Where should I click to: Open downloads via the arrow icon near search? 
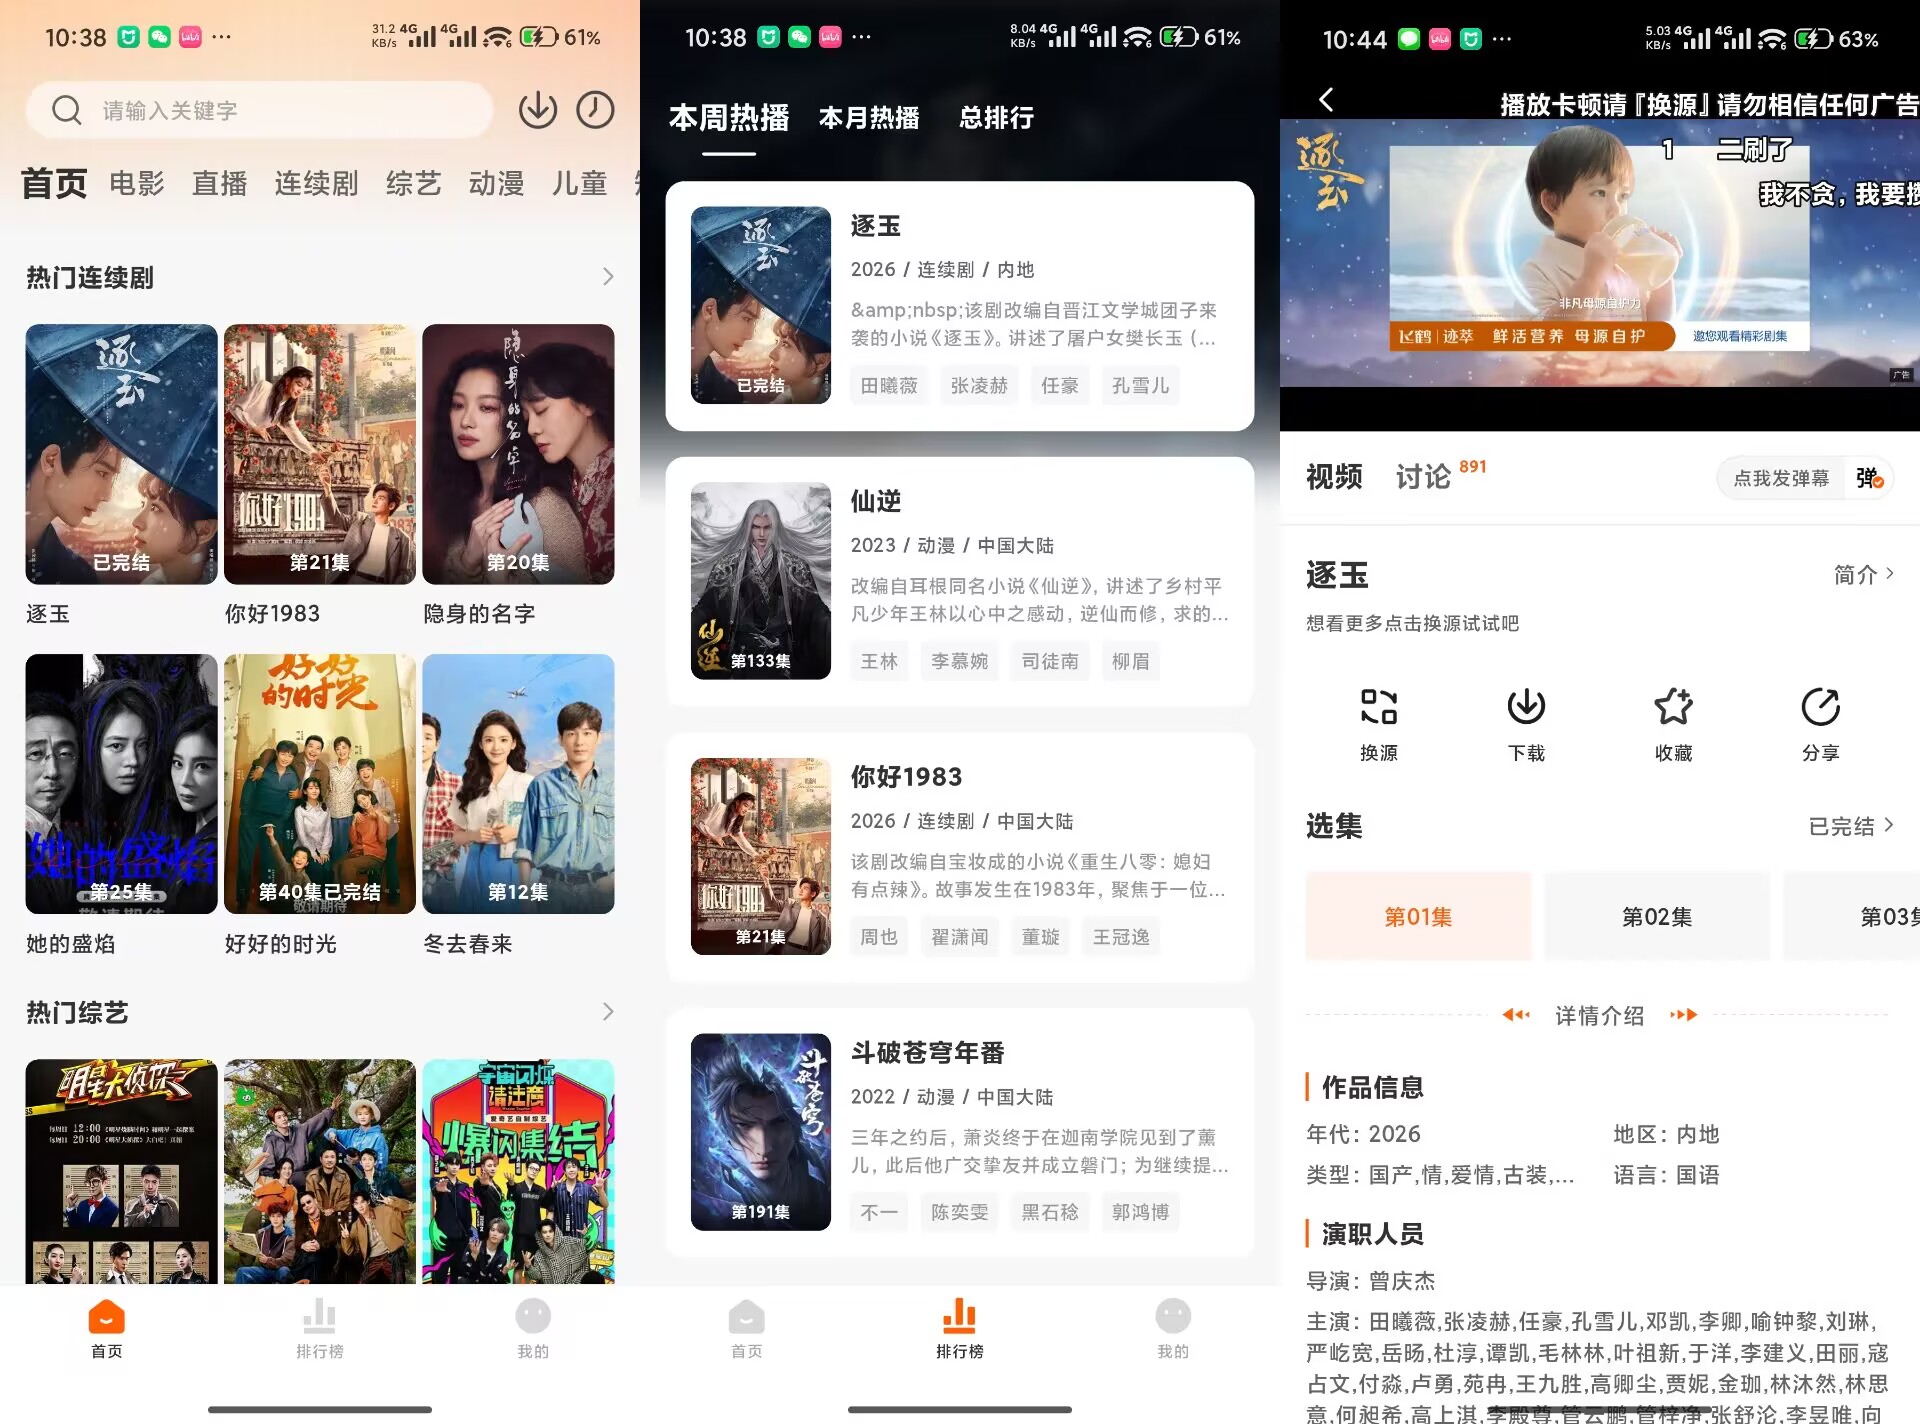coord(538,110)
